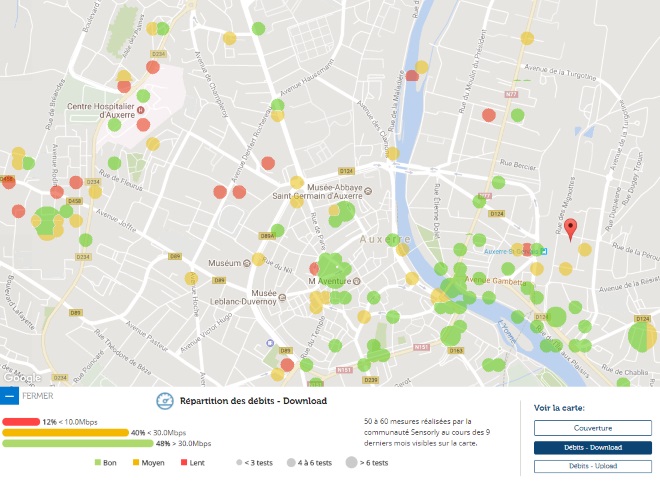Select the Musée Leblanc-Duvernoy map icon
This screenshot has height=487, width=660.
(x=250, y=281)
